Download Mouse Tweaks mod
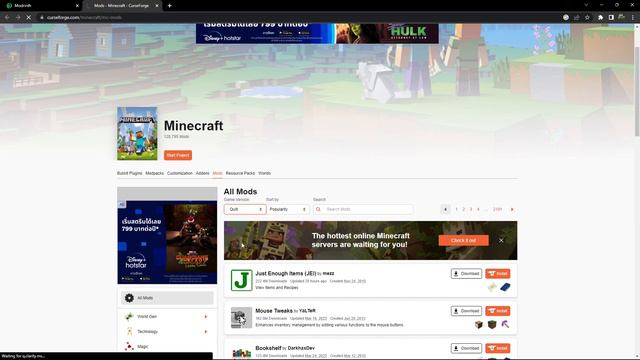640x360 pixels. [x=466, y=311]
